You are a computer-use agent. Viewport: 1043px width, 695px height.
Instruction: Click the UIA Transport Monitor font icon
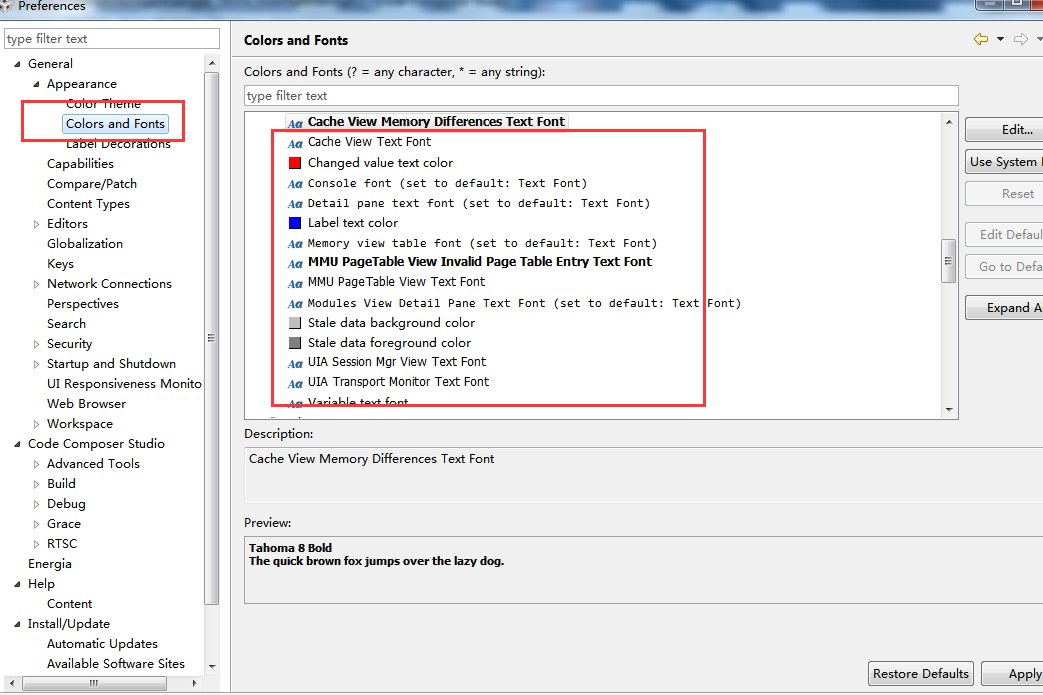[x=295, y=384]
